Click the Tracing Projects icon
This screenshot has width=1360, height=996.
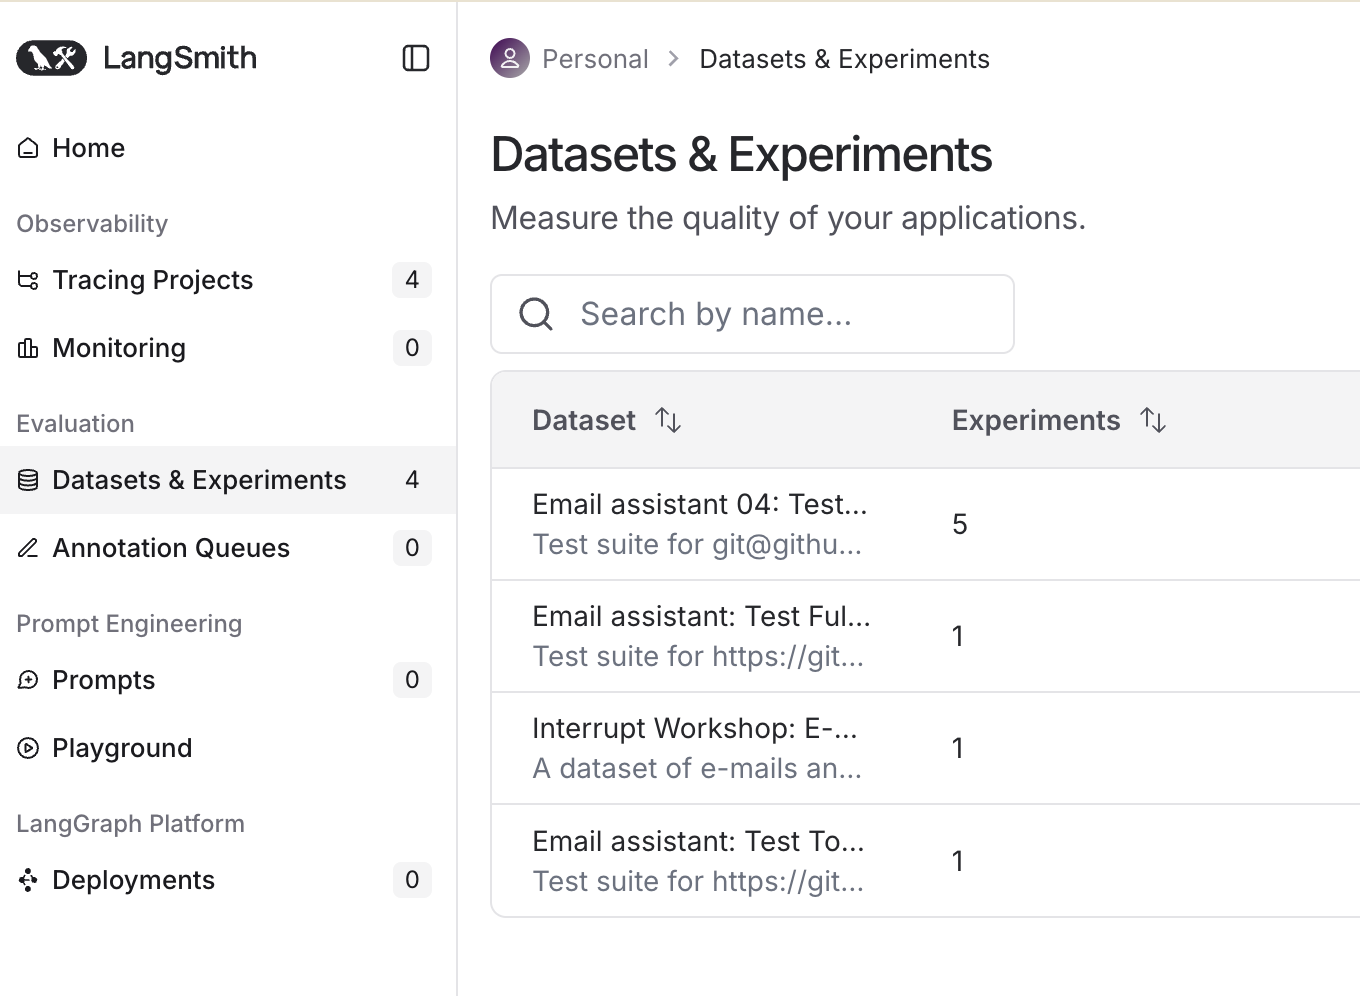click(28, 280)
